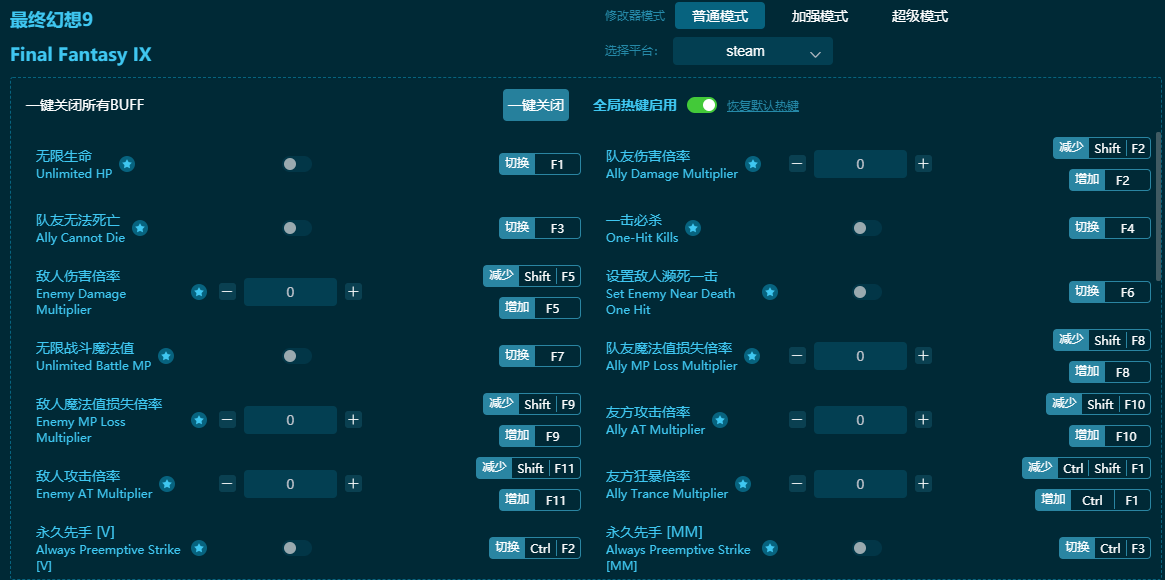
Task: Click the F1 hotkey selector for Unlimited HP
Action: coord(557,164)
